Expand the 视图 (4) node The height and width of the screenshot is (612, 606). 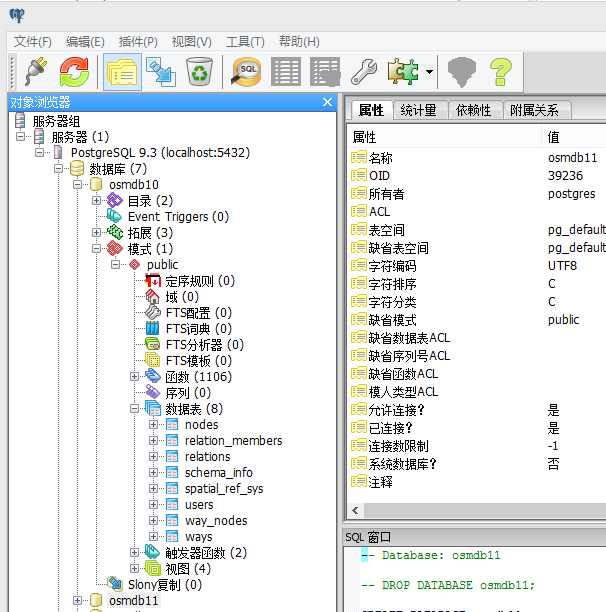click(134, 569)
